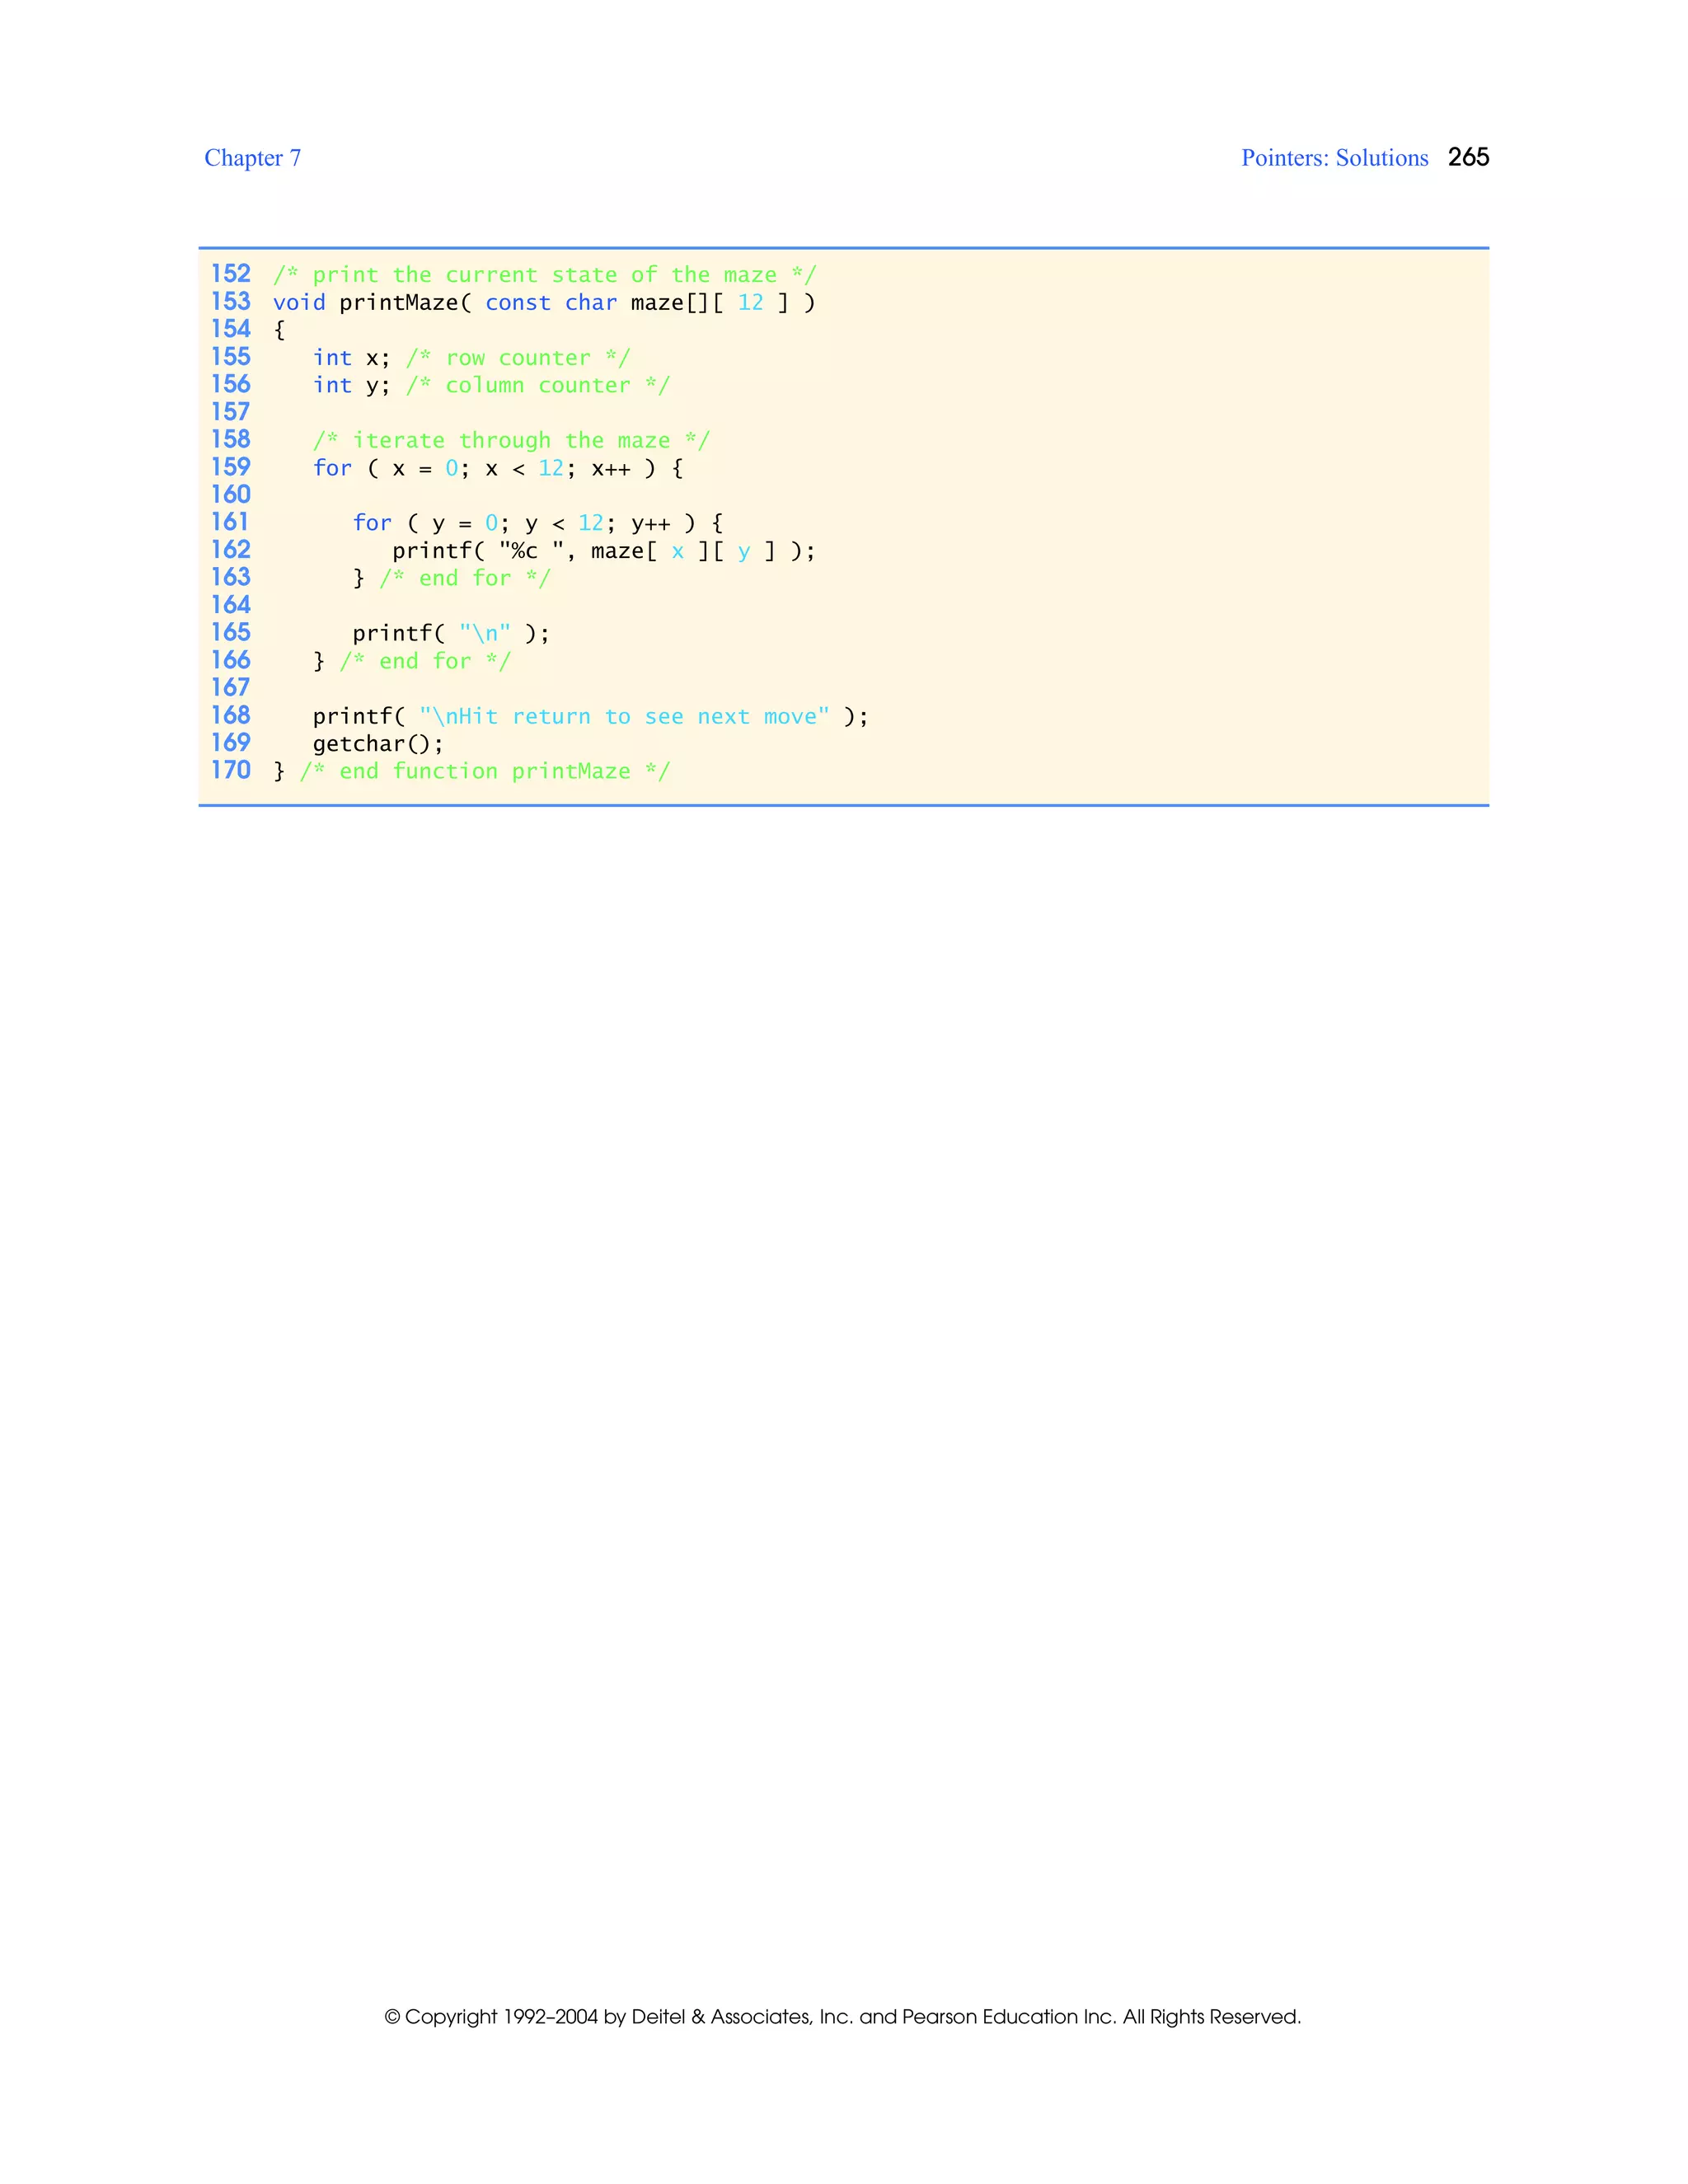Click the outer for loop on line 159
1688x2184 pixels.
click(x=497, y=468)
